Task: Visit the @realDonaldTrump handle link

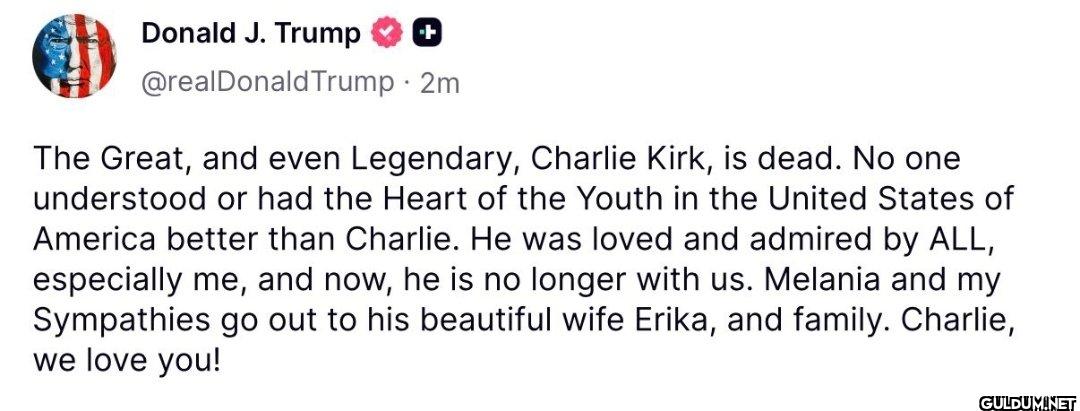Action: click(268, 82)
